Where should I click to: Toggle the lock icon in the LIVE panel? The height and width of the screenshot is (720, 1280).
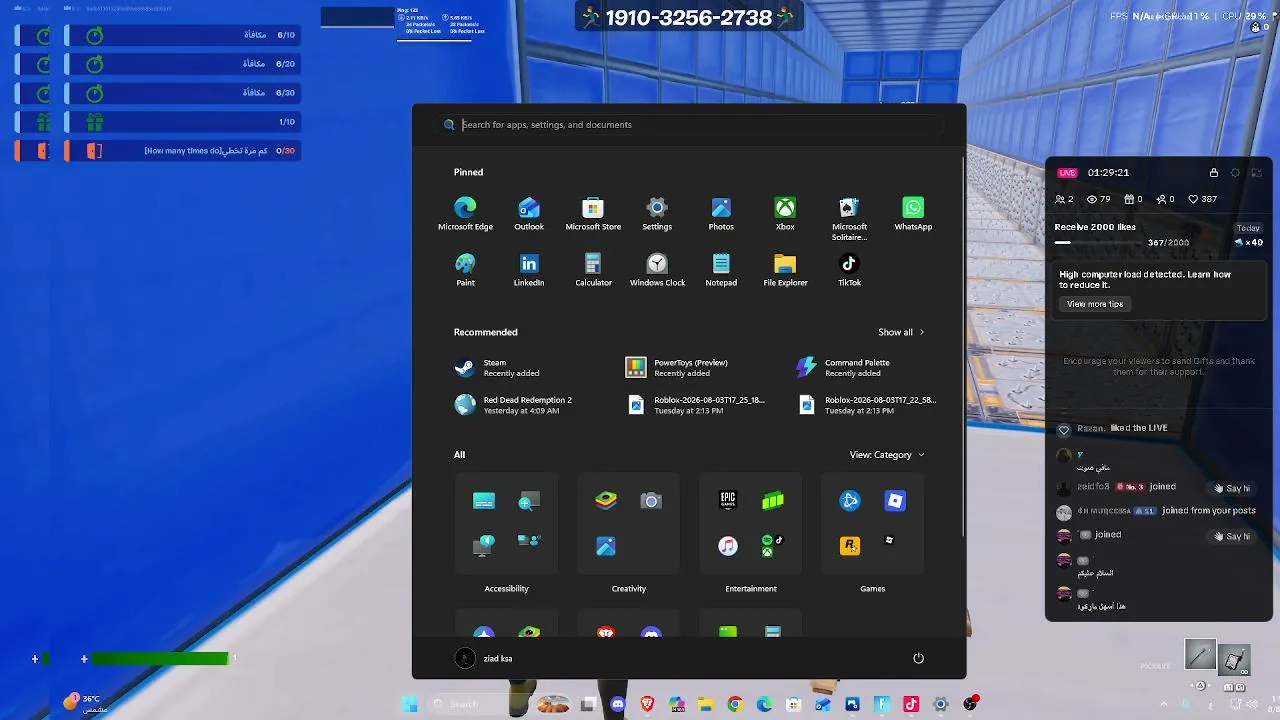(1214, 172)
